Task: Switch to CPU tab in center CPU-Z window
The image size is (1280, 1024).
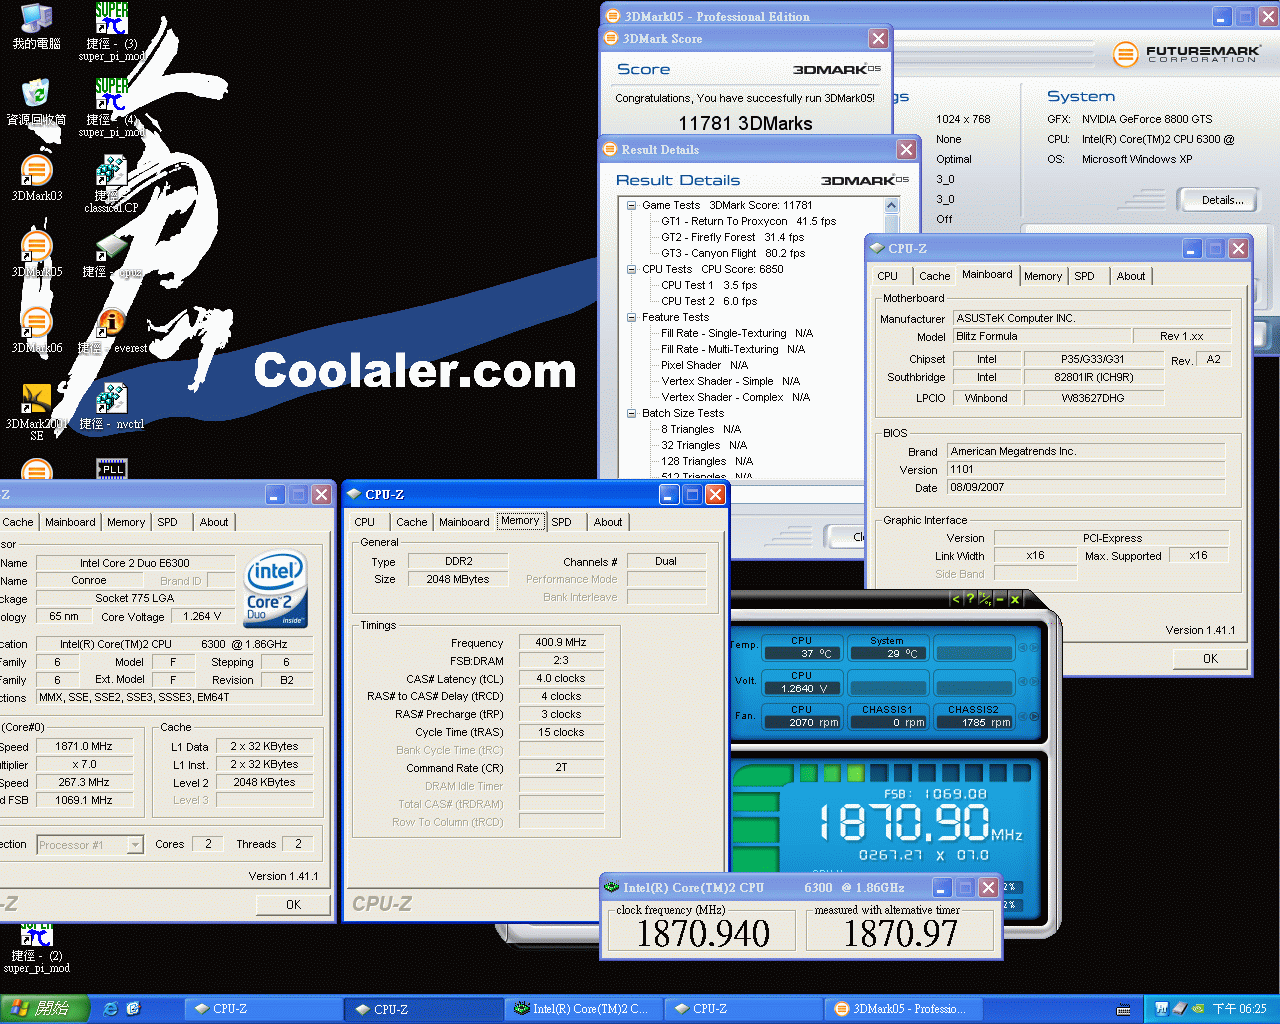Action: click(x=365, y=522)
